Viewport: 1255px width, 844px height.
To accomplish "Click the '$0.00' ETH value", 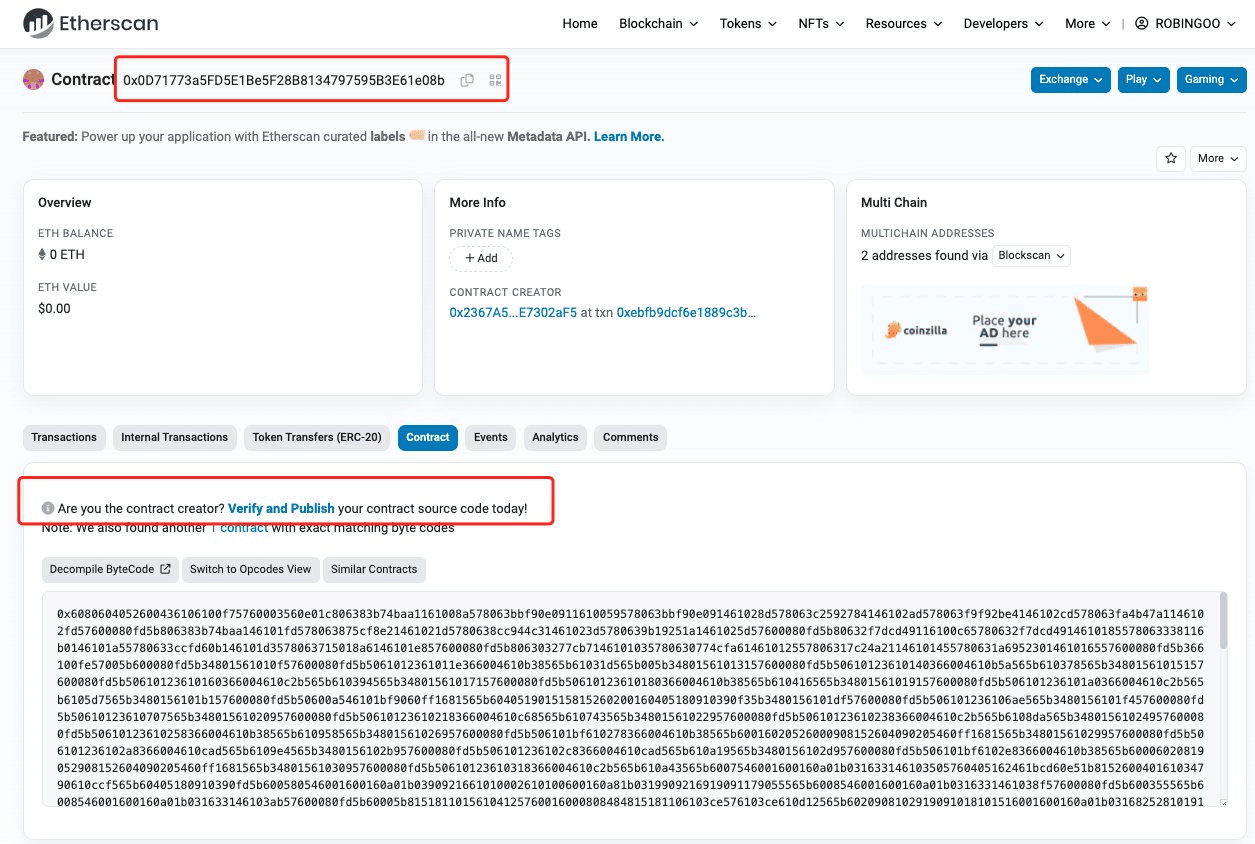I will (x=54, y=308).
